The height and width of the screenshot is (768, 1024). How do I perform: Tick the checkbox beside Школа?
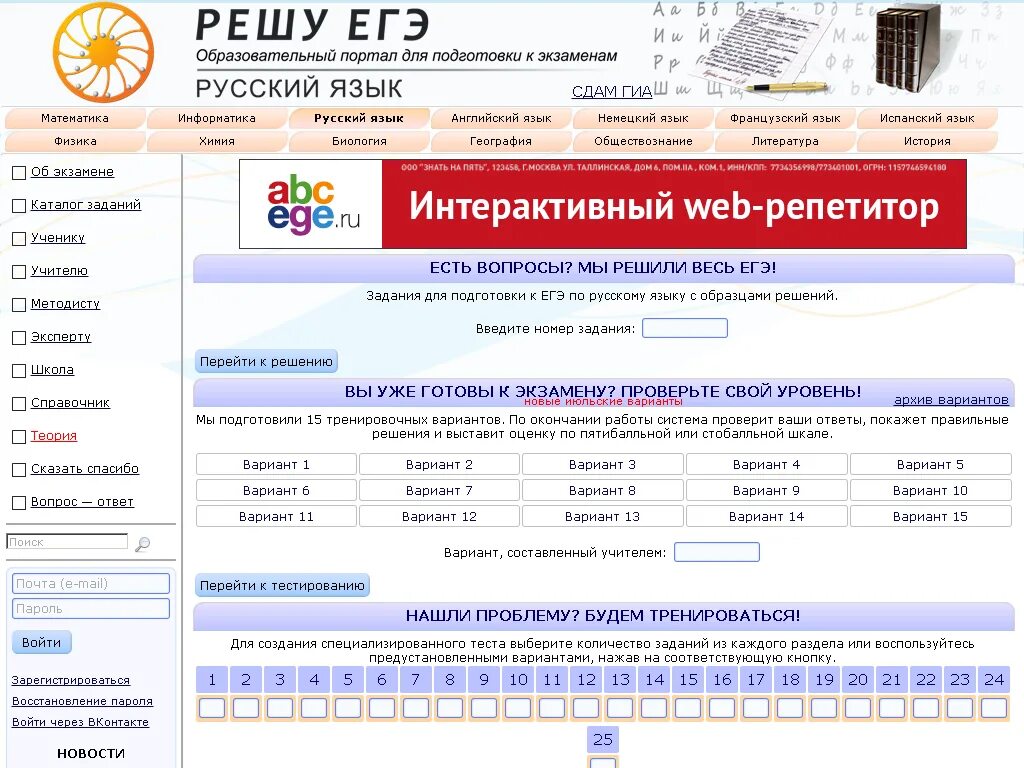coord(19,370)
